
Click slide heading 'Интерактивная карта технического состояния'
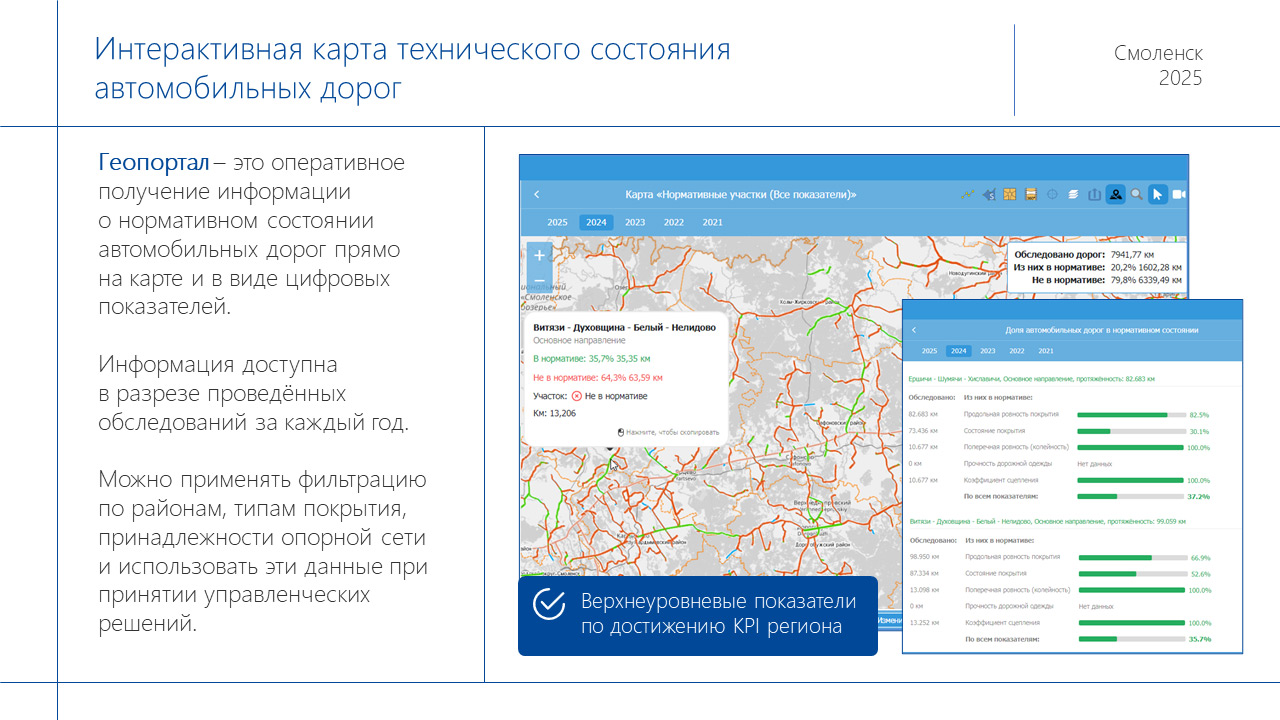point(412,49)
